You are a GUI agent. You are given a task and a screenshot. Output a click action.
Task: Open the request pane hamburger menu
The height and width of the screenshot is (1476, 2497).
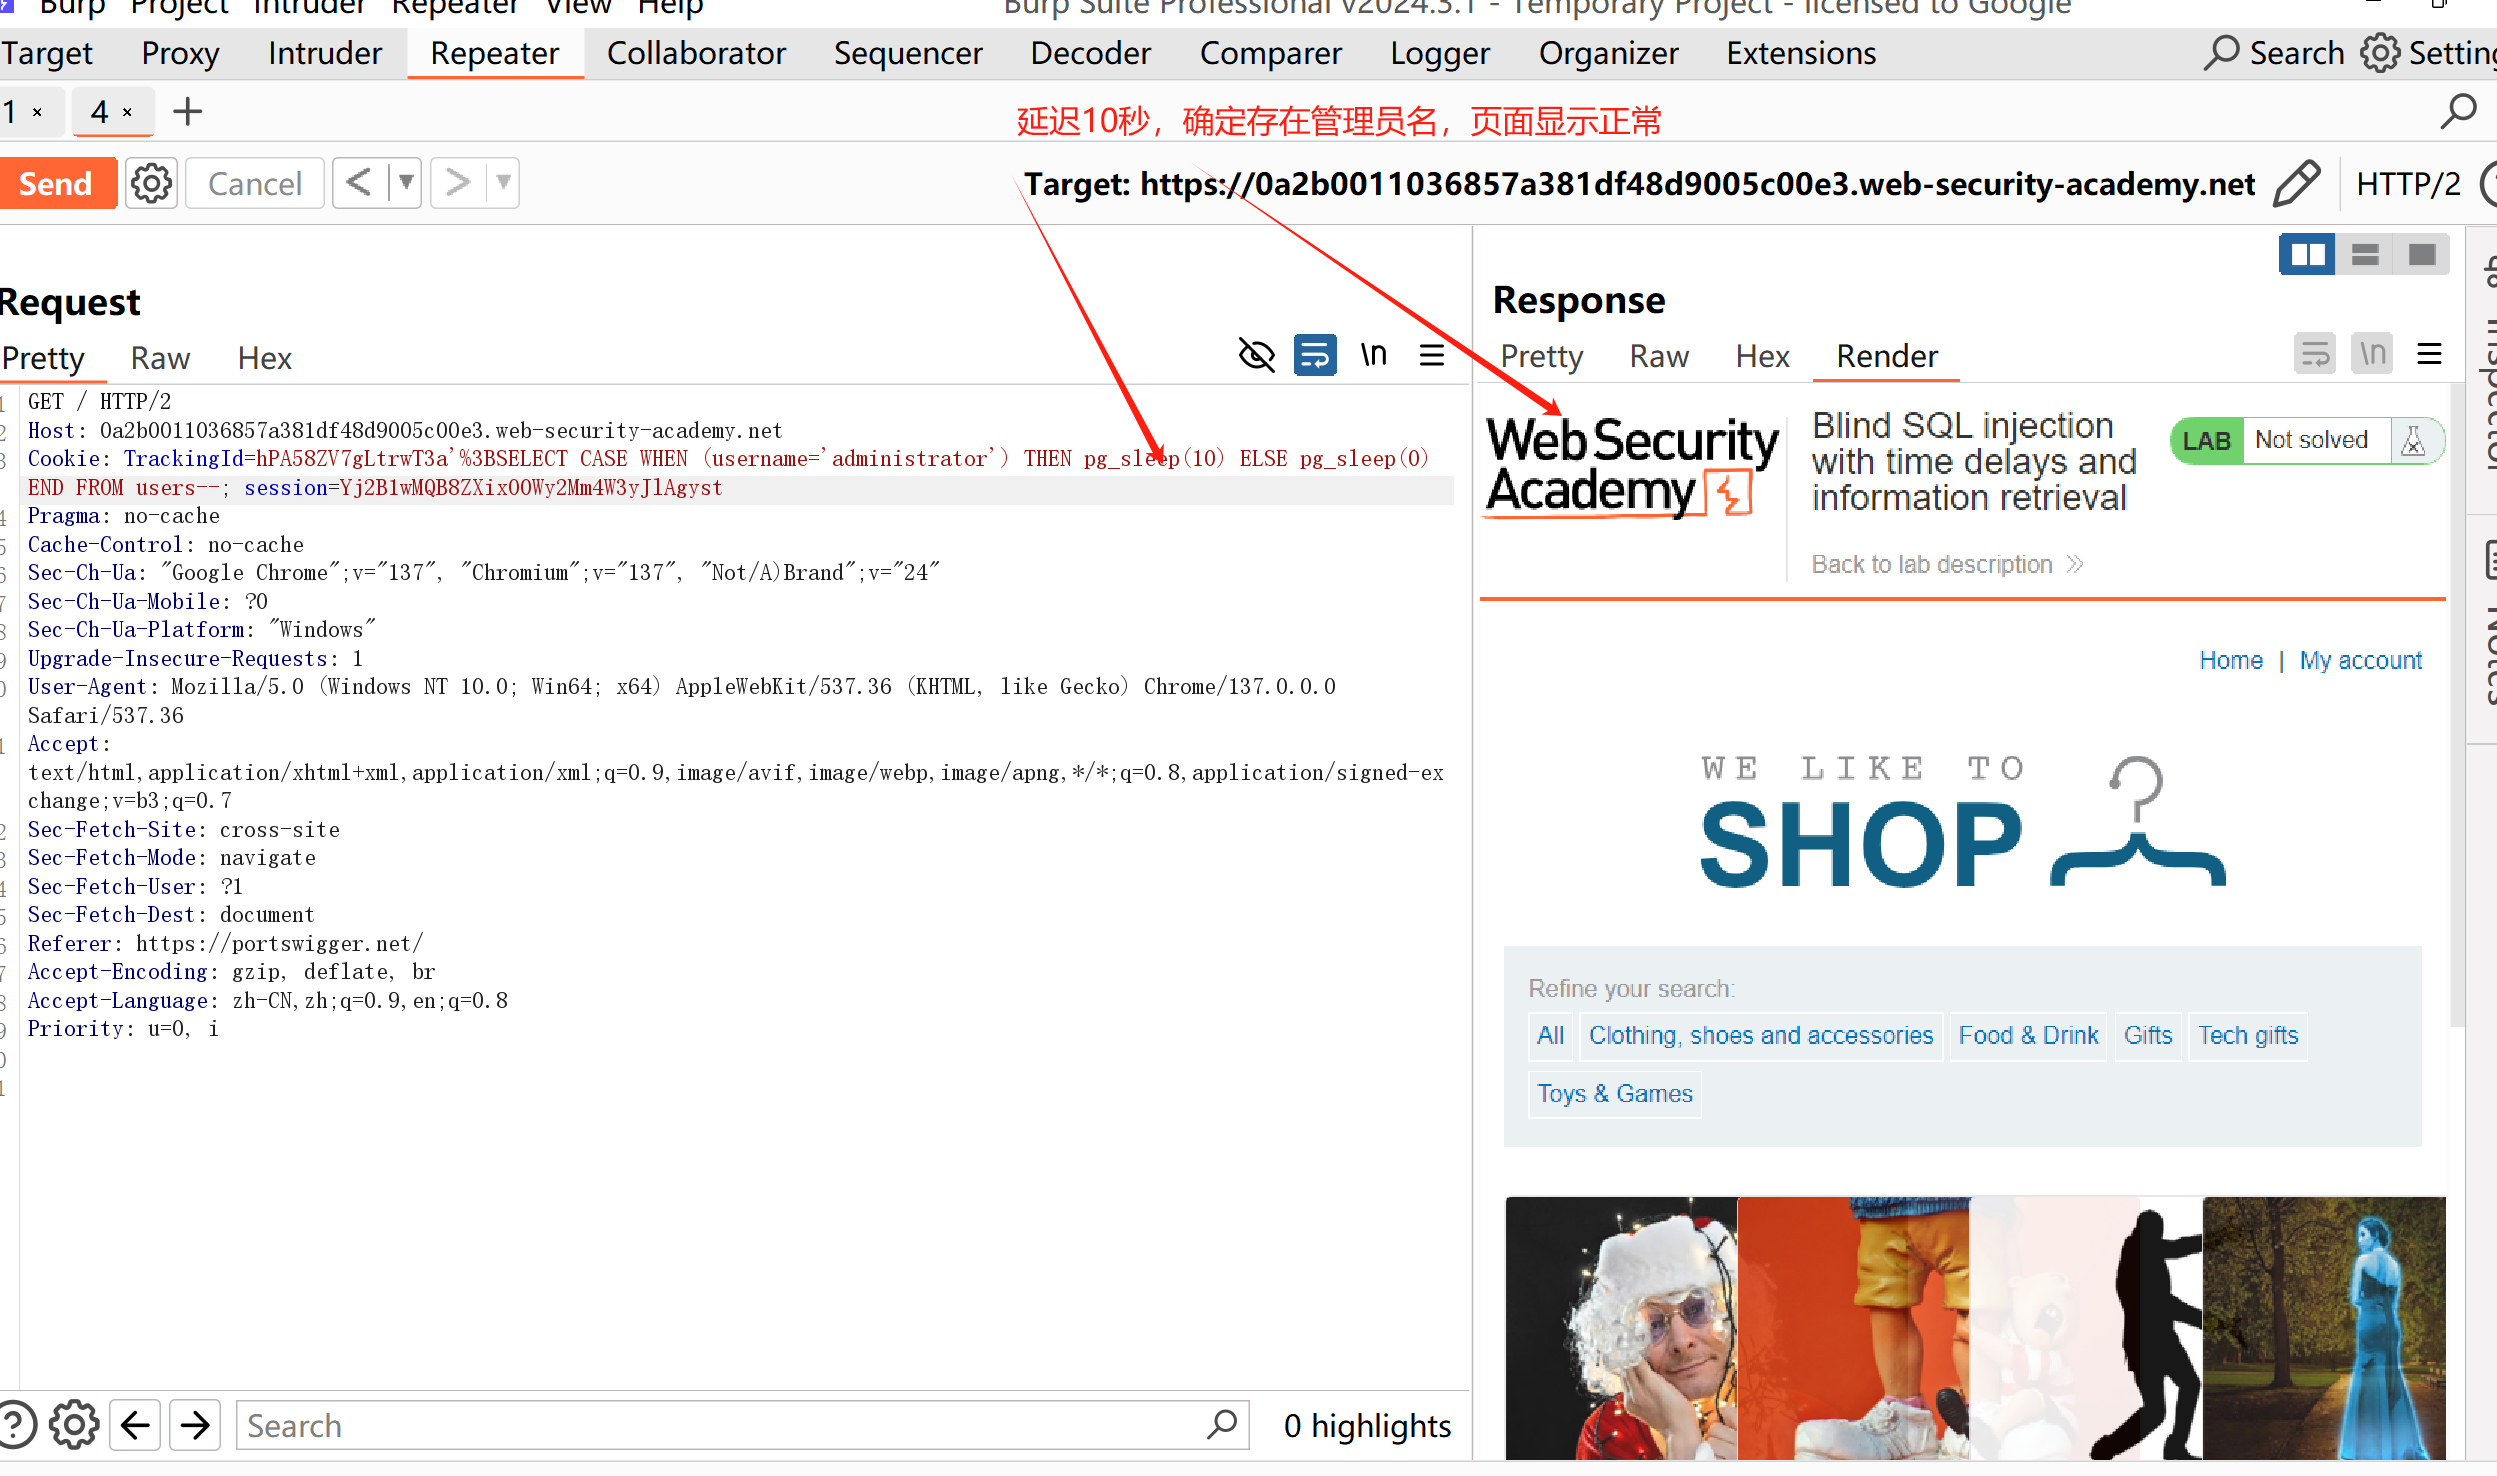point(1432,355)
